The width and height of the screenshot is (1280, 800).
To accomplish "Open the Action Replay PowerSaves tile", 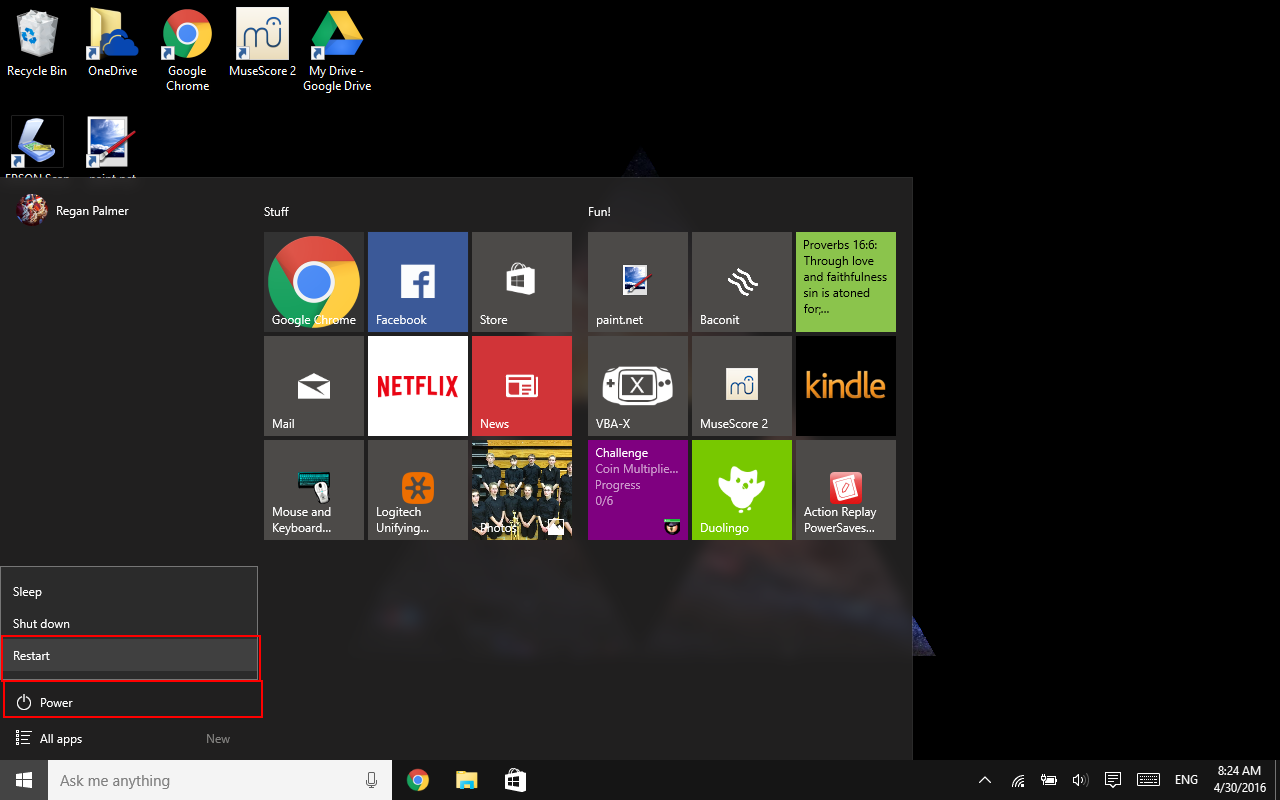I will pos(846,490).
